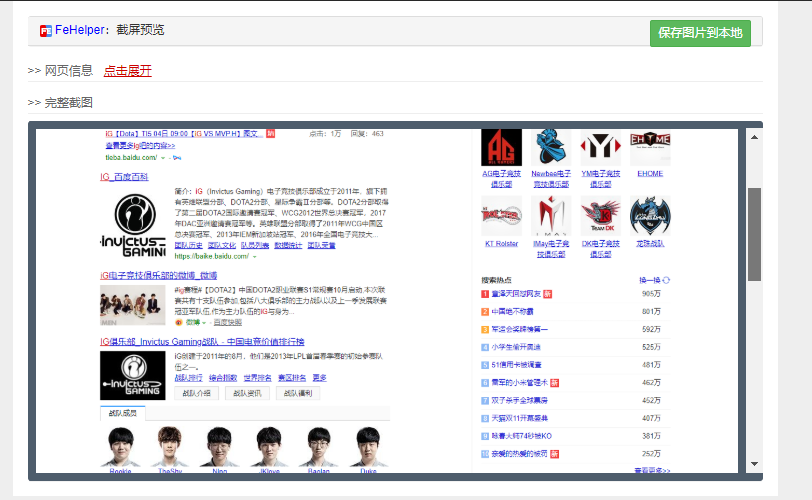The height and width of the screenshot is (500, 812).
Task: Expand page info via 点击展开 link
Action: tap(127, 71)
